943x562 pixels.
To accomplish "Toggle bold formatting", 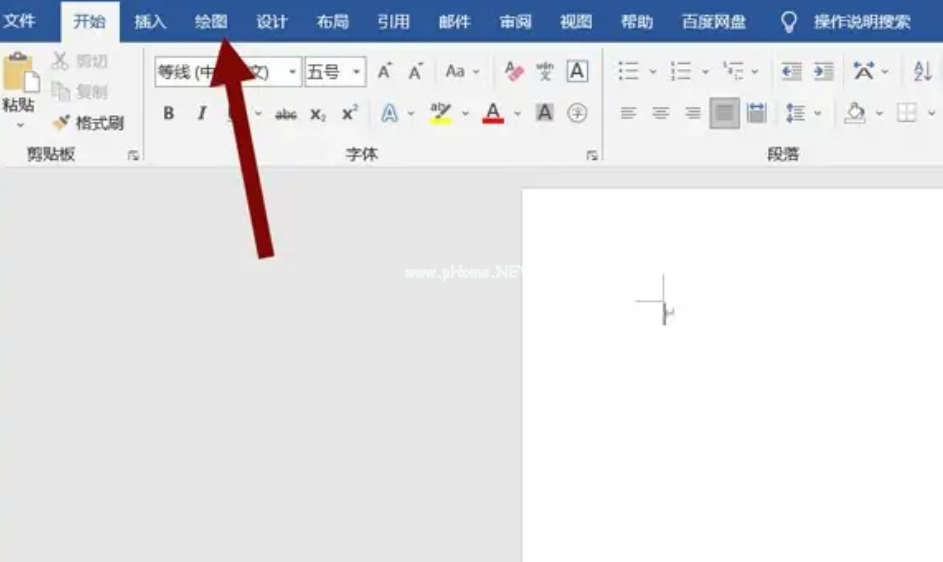I will pos(168,114).
